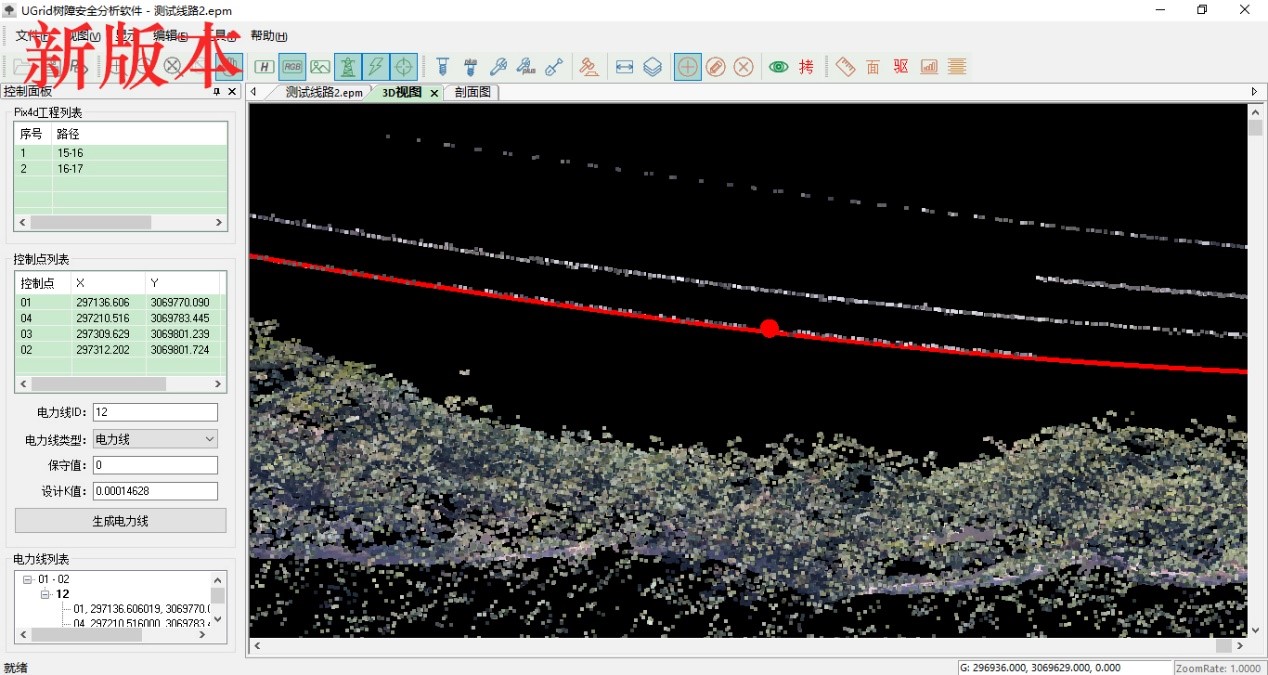Select the Pix4d row with path 16-17
This screenshot has width=1268, height=675.
point(121,169)
